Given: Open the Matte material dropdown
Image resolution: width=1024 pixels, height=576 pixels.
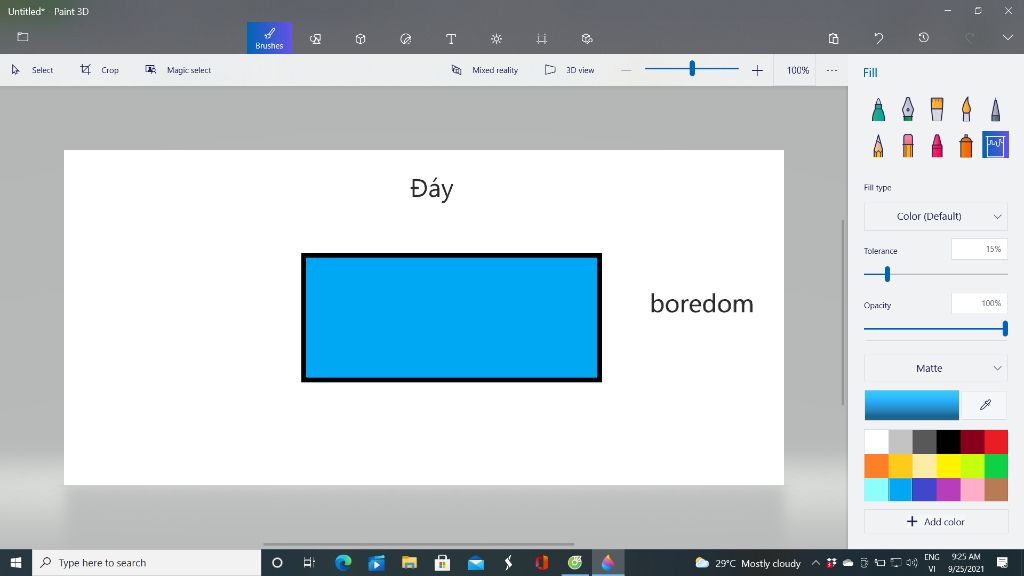Looking at the screenshot, I should 936,368.
